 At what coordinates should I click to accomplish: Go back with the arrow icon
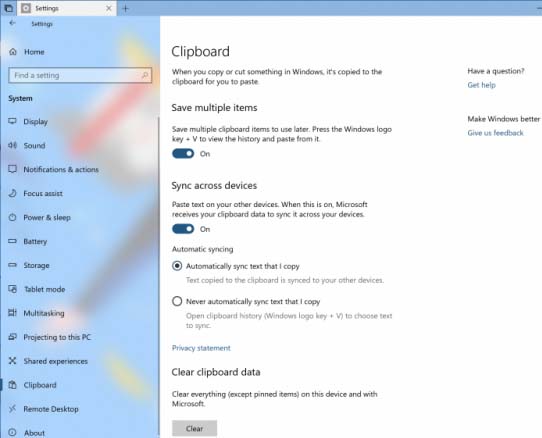coord(12,23)
